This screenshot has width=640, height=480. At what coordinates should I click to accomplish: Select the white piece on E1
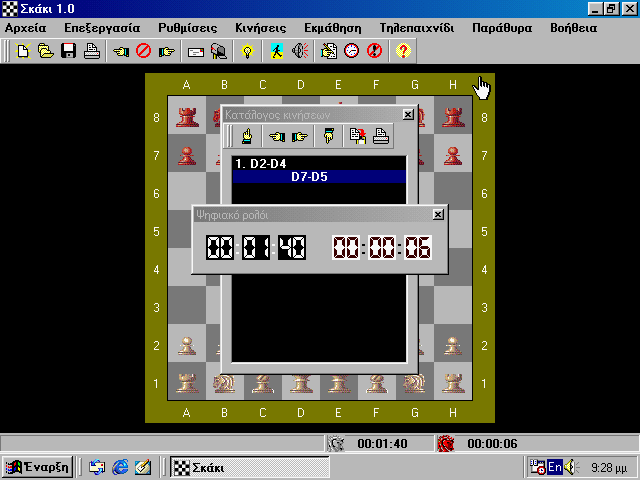pyautogui.click(x=339, y=383)
